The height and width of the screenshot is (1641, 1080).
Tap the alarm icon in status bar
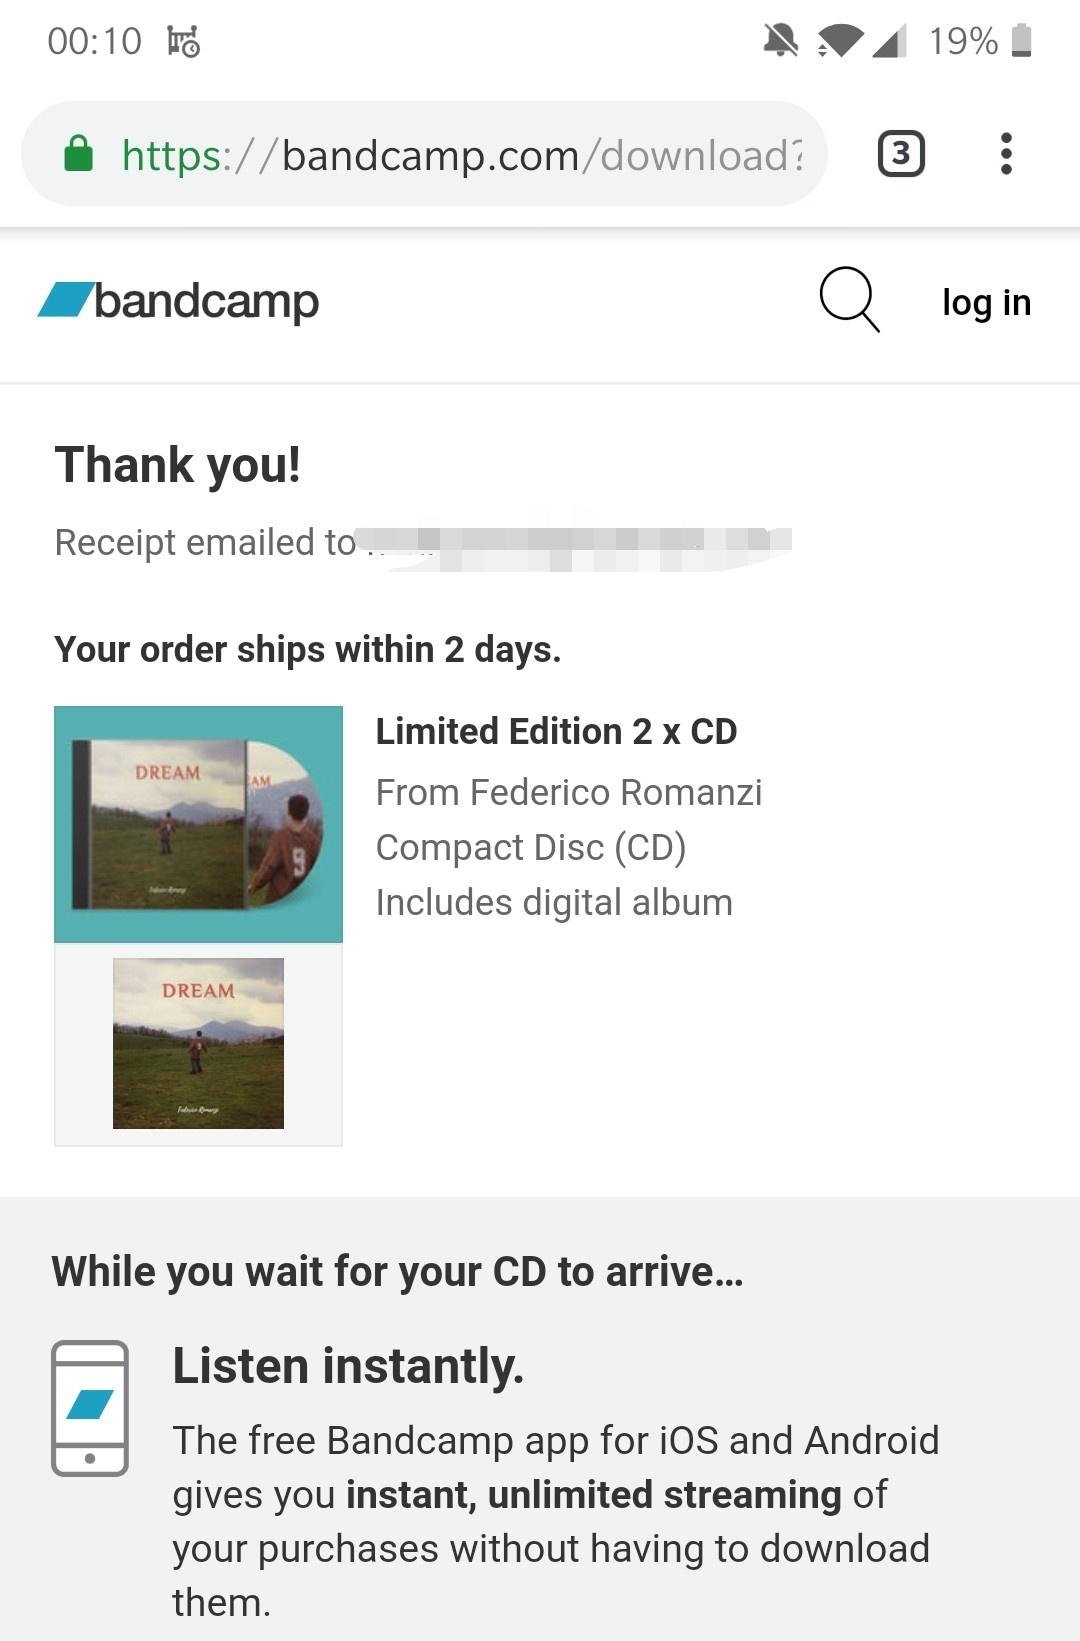point(184,41)
